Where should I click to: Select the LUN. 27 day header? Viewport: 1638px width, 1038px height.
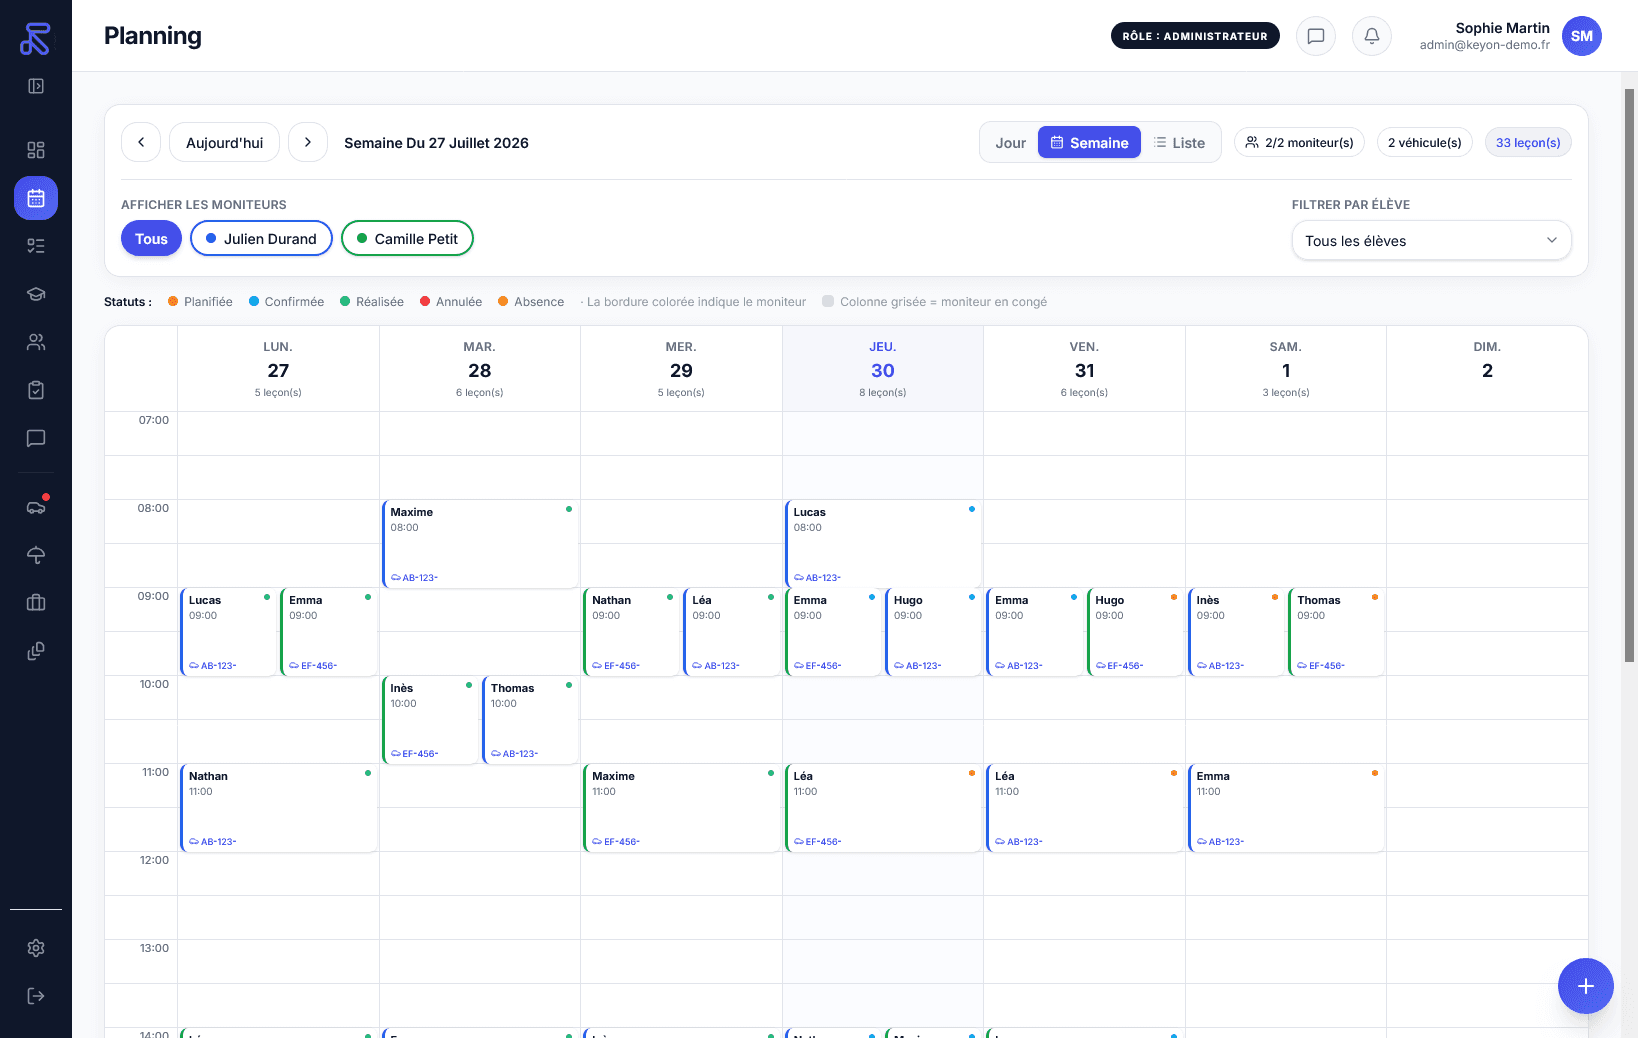pos(278,369)
